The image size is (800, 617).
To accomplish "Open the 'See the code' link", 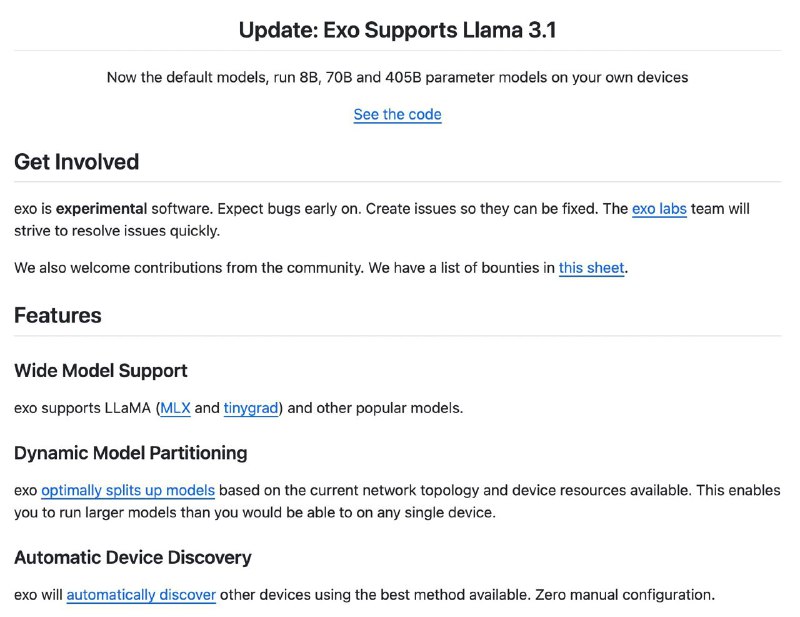I will (x=397, y=114).
